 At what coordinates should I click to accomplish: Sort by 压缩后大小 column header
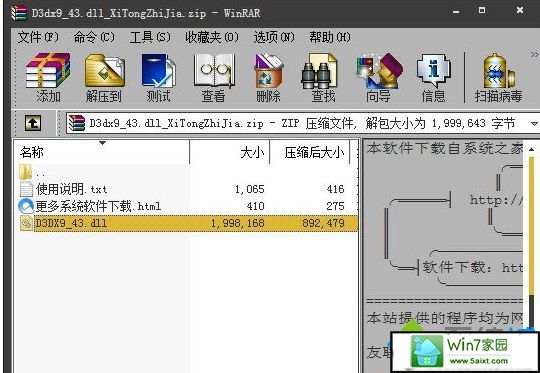point(310,152)
